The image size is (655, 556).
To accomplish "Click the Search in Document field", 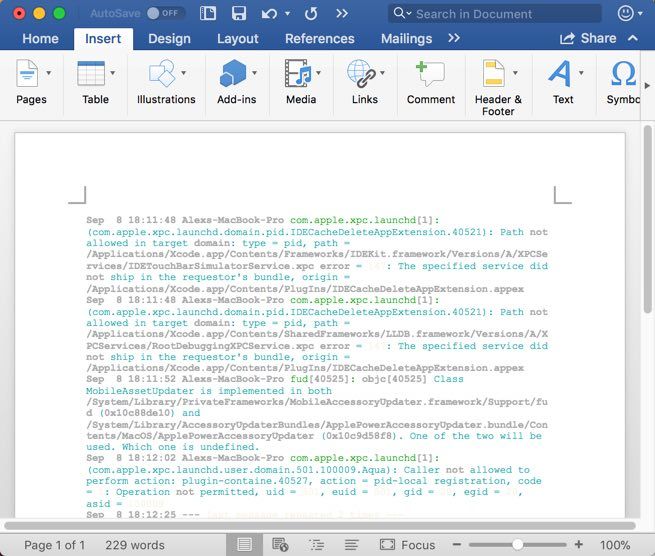I will click(495, 14).
